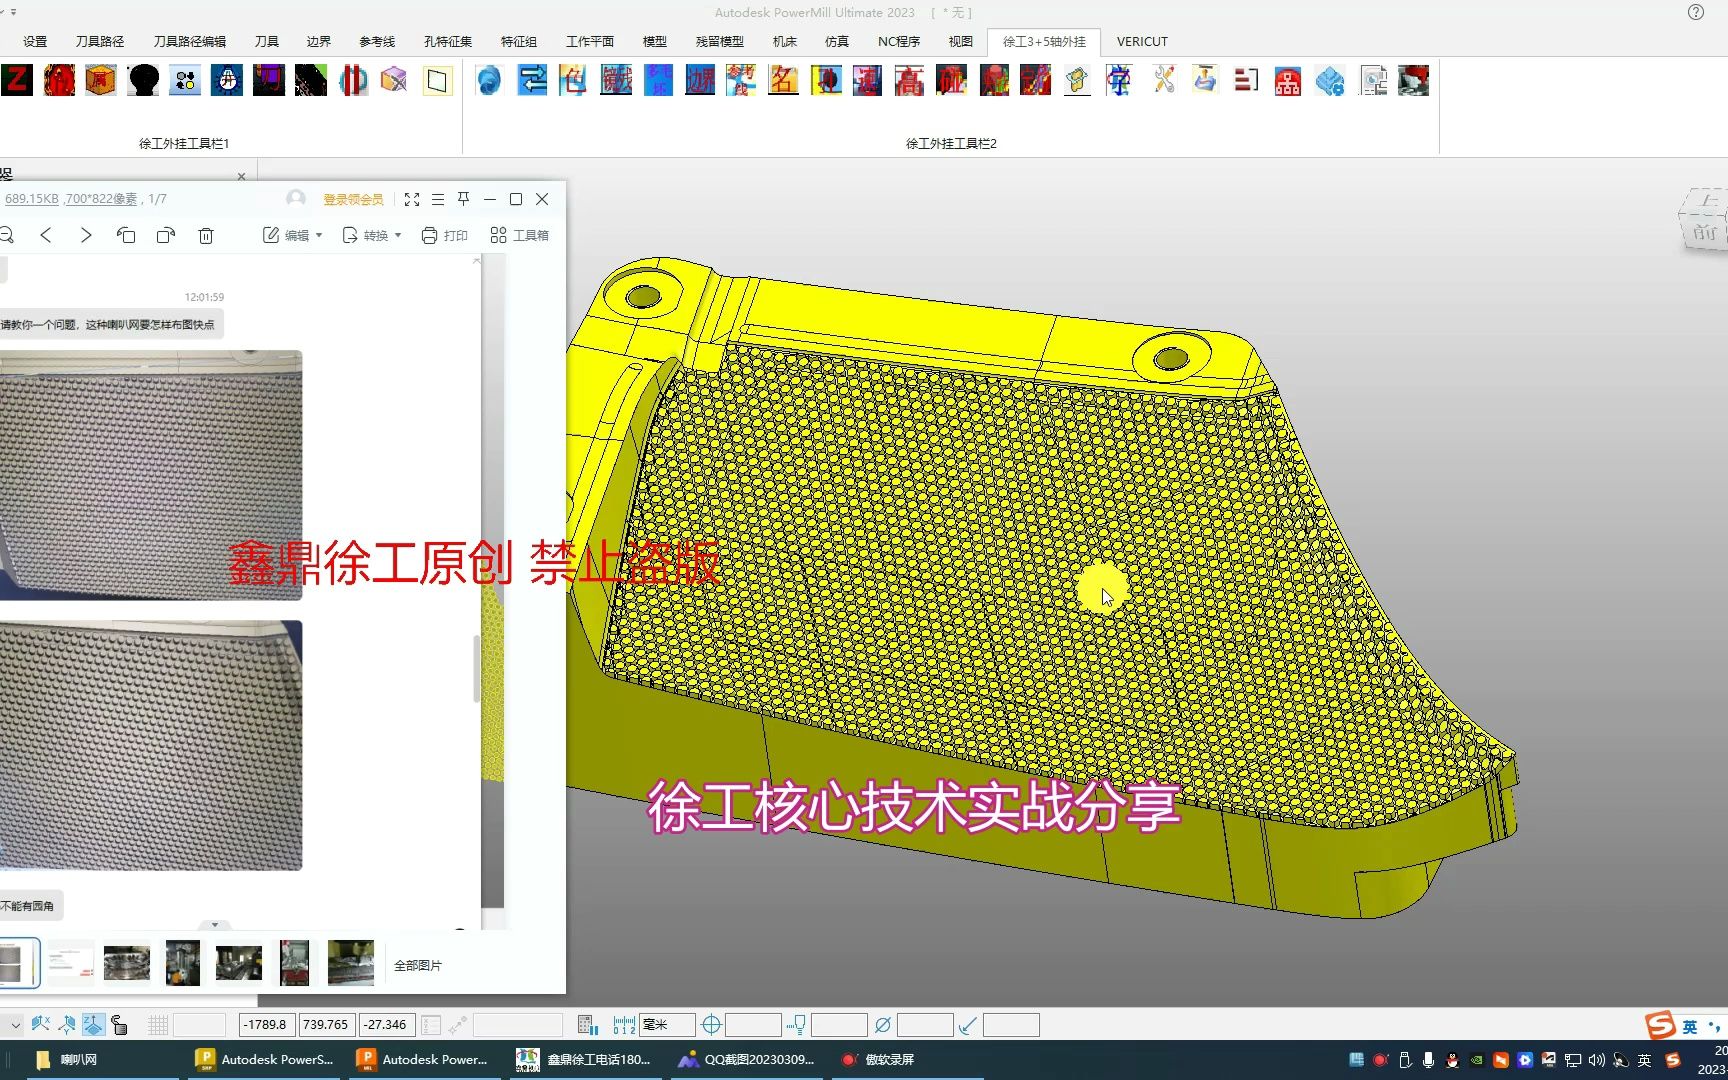Close the left explorer panel
The image size is (1728, 1080).
point(241,176)
